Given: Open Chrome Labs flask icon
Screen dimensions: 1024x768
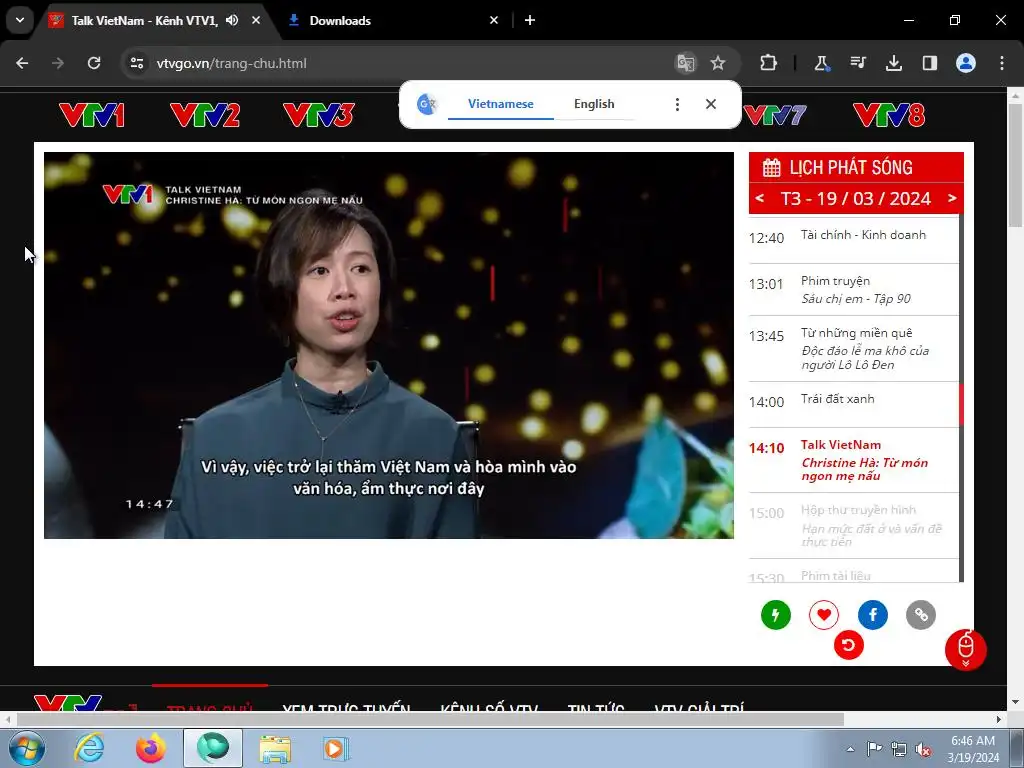Looking at the screenshot, I should point(822,63).
